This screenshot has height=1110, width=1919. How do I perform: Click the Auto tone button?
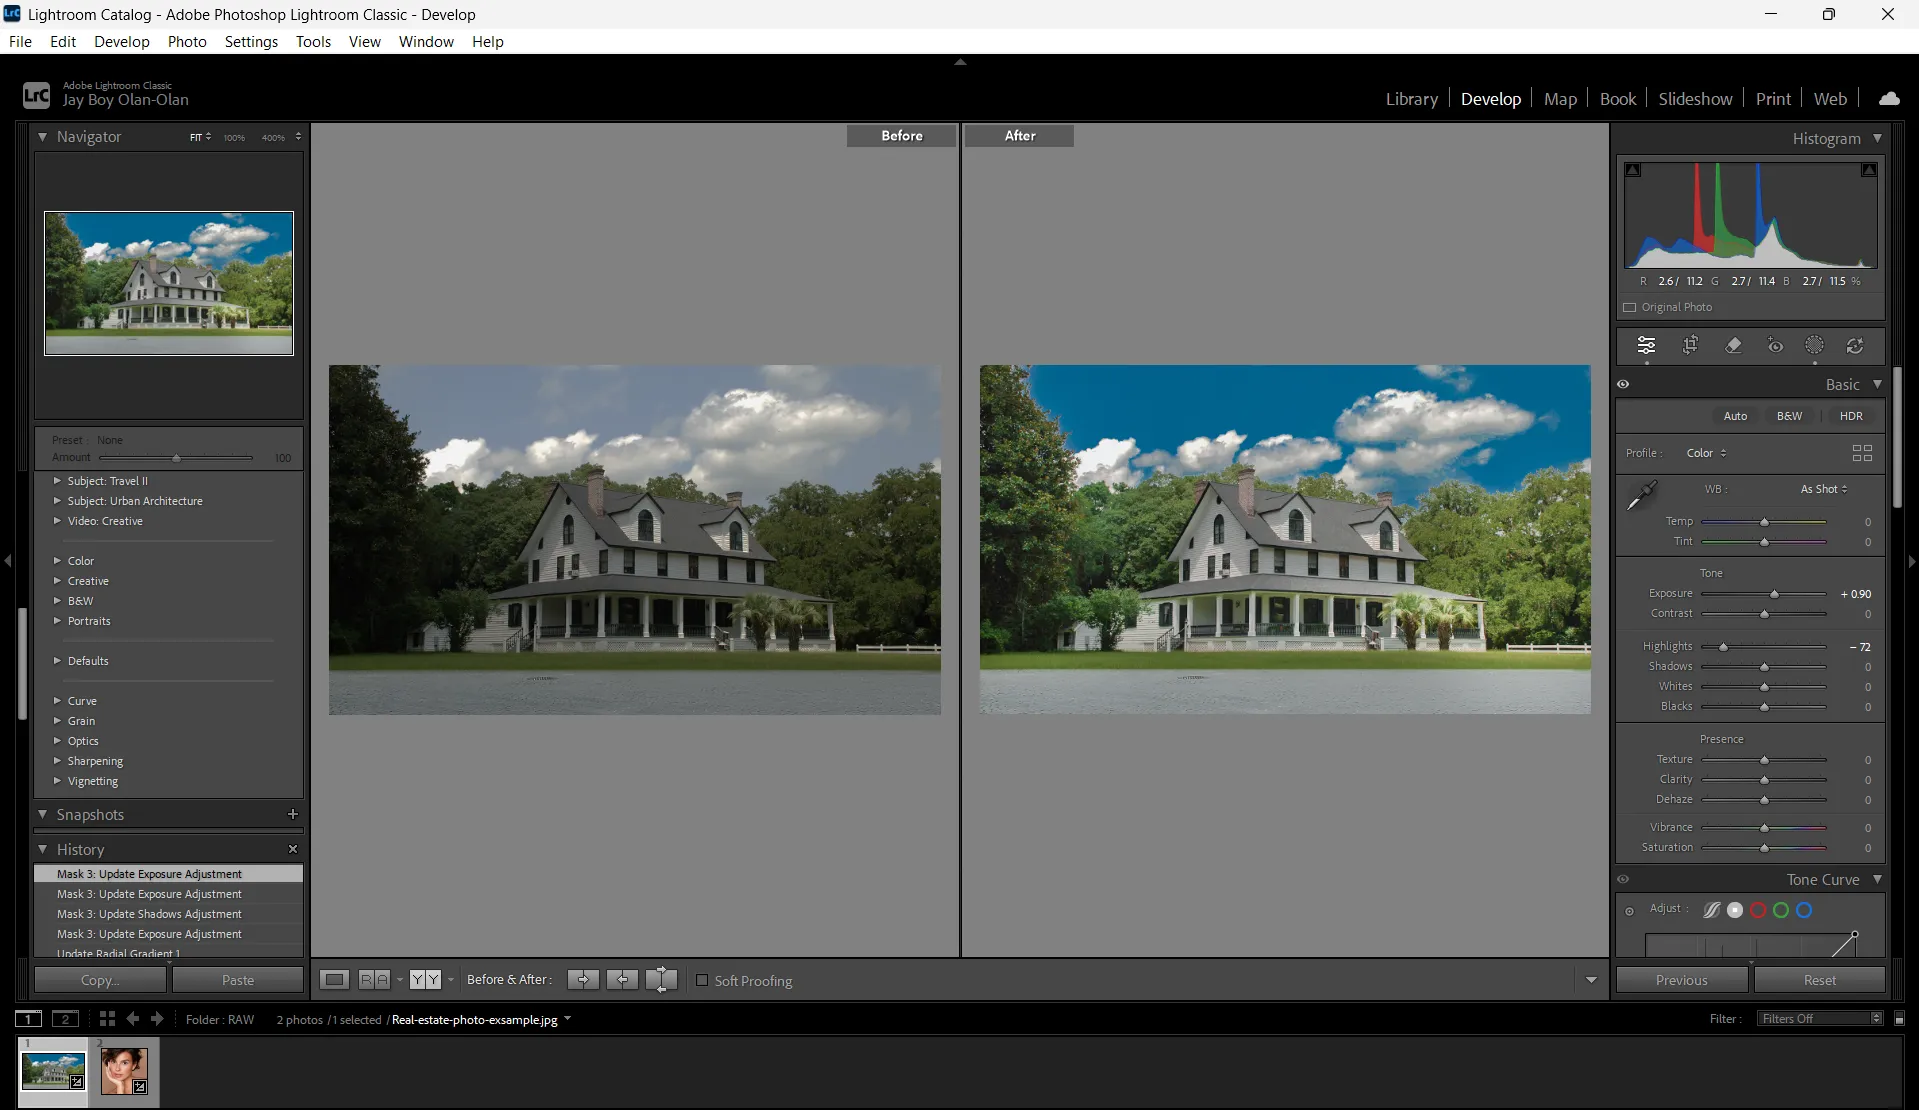pyautogui.click(x=1735, y=416)
